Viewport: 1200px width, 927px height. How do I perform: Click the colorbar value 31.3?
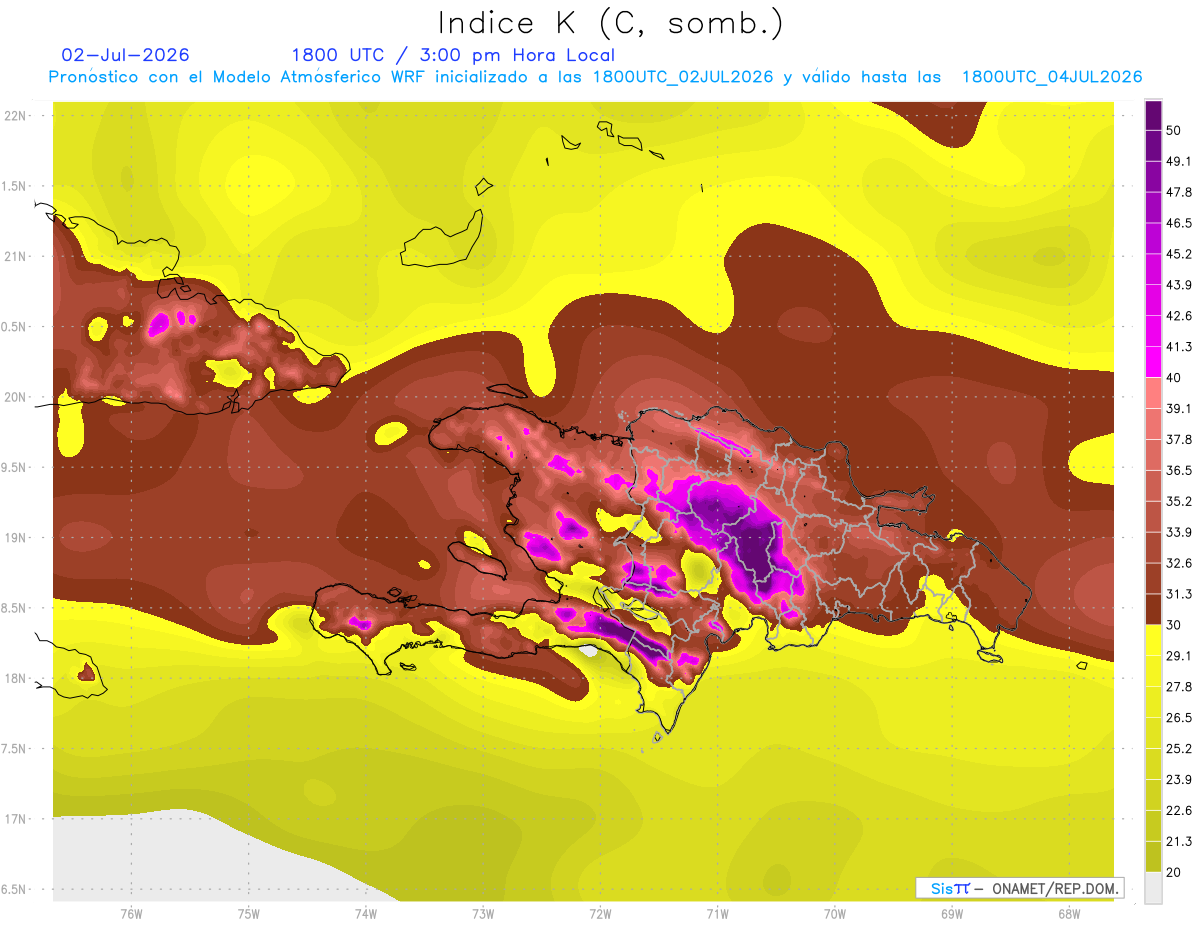coord(1179,594)
